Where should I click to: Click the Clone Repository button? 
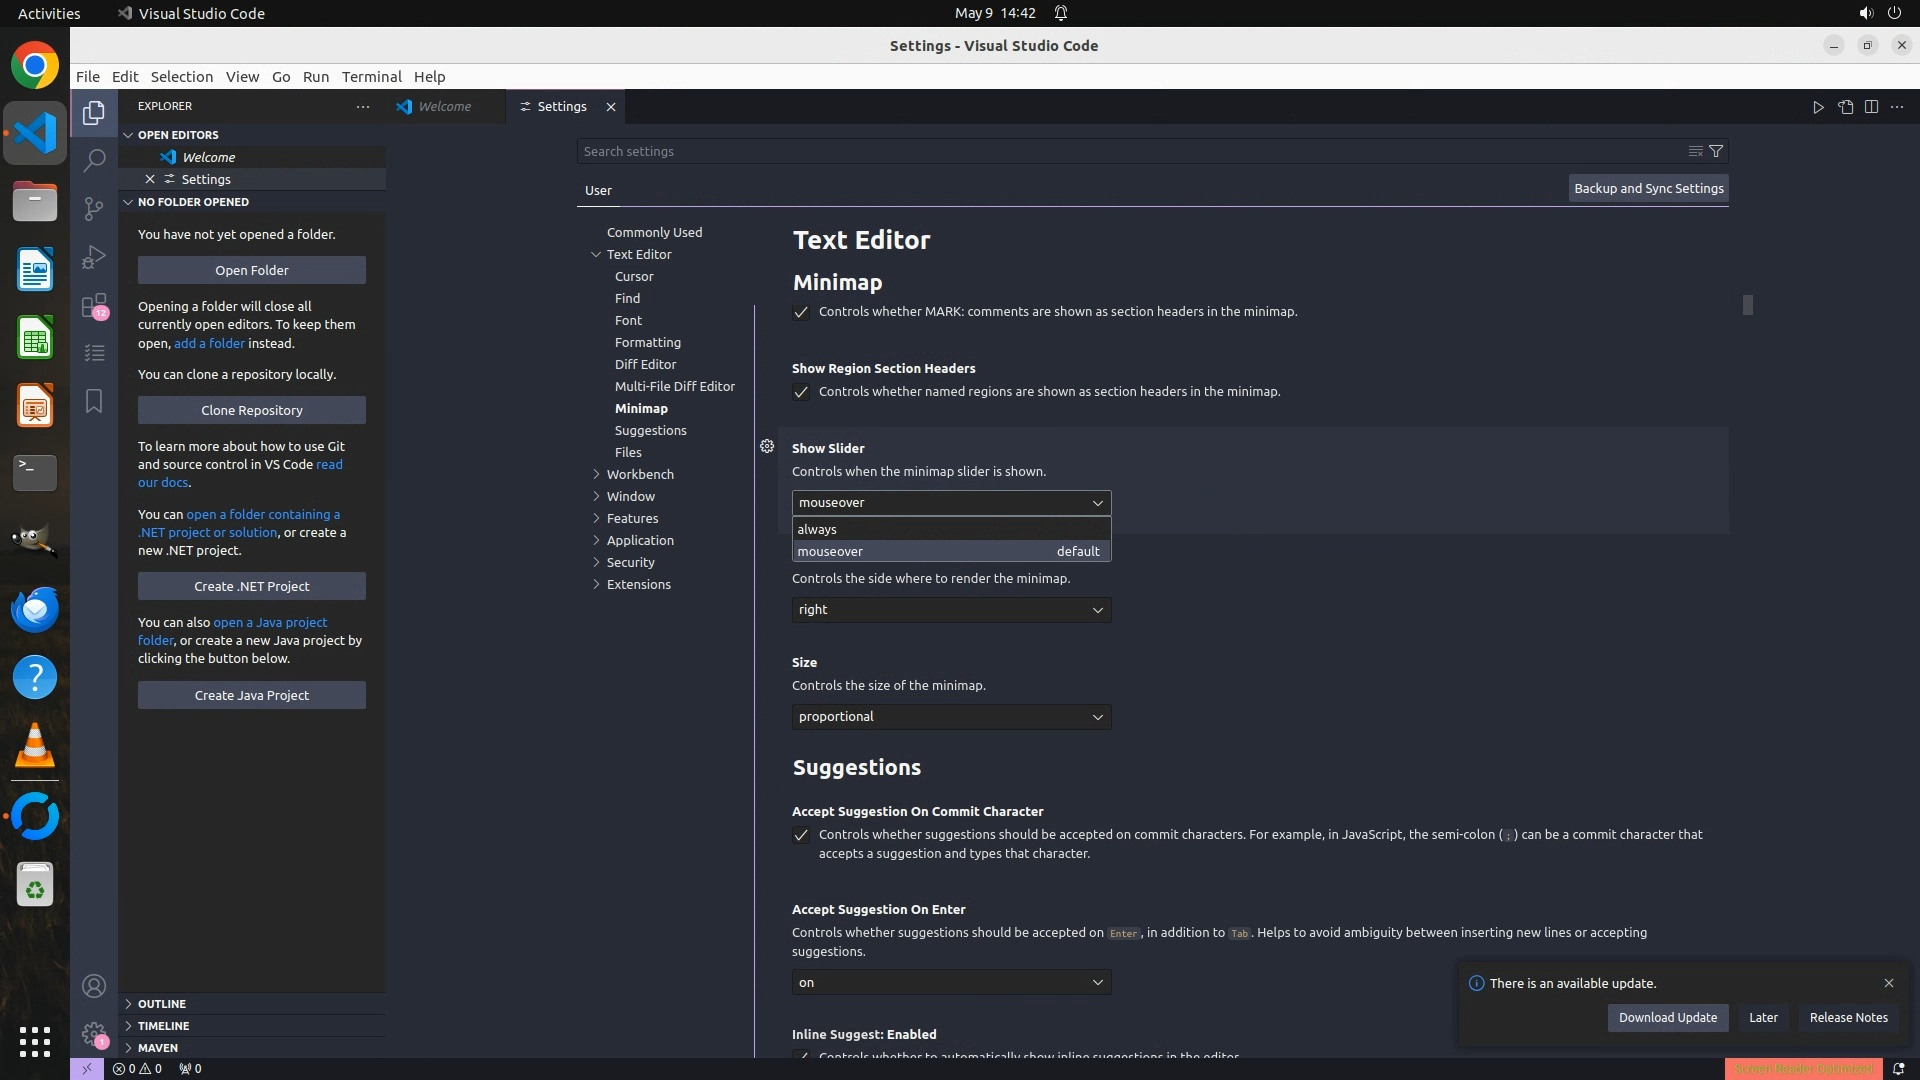coord(251,410)
